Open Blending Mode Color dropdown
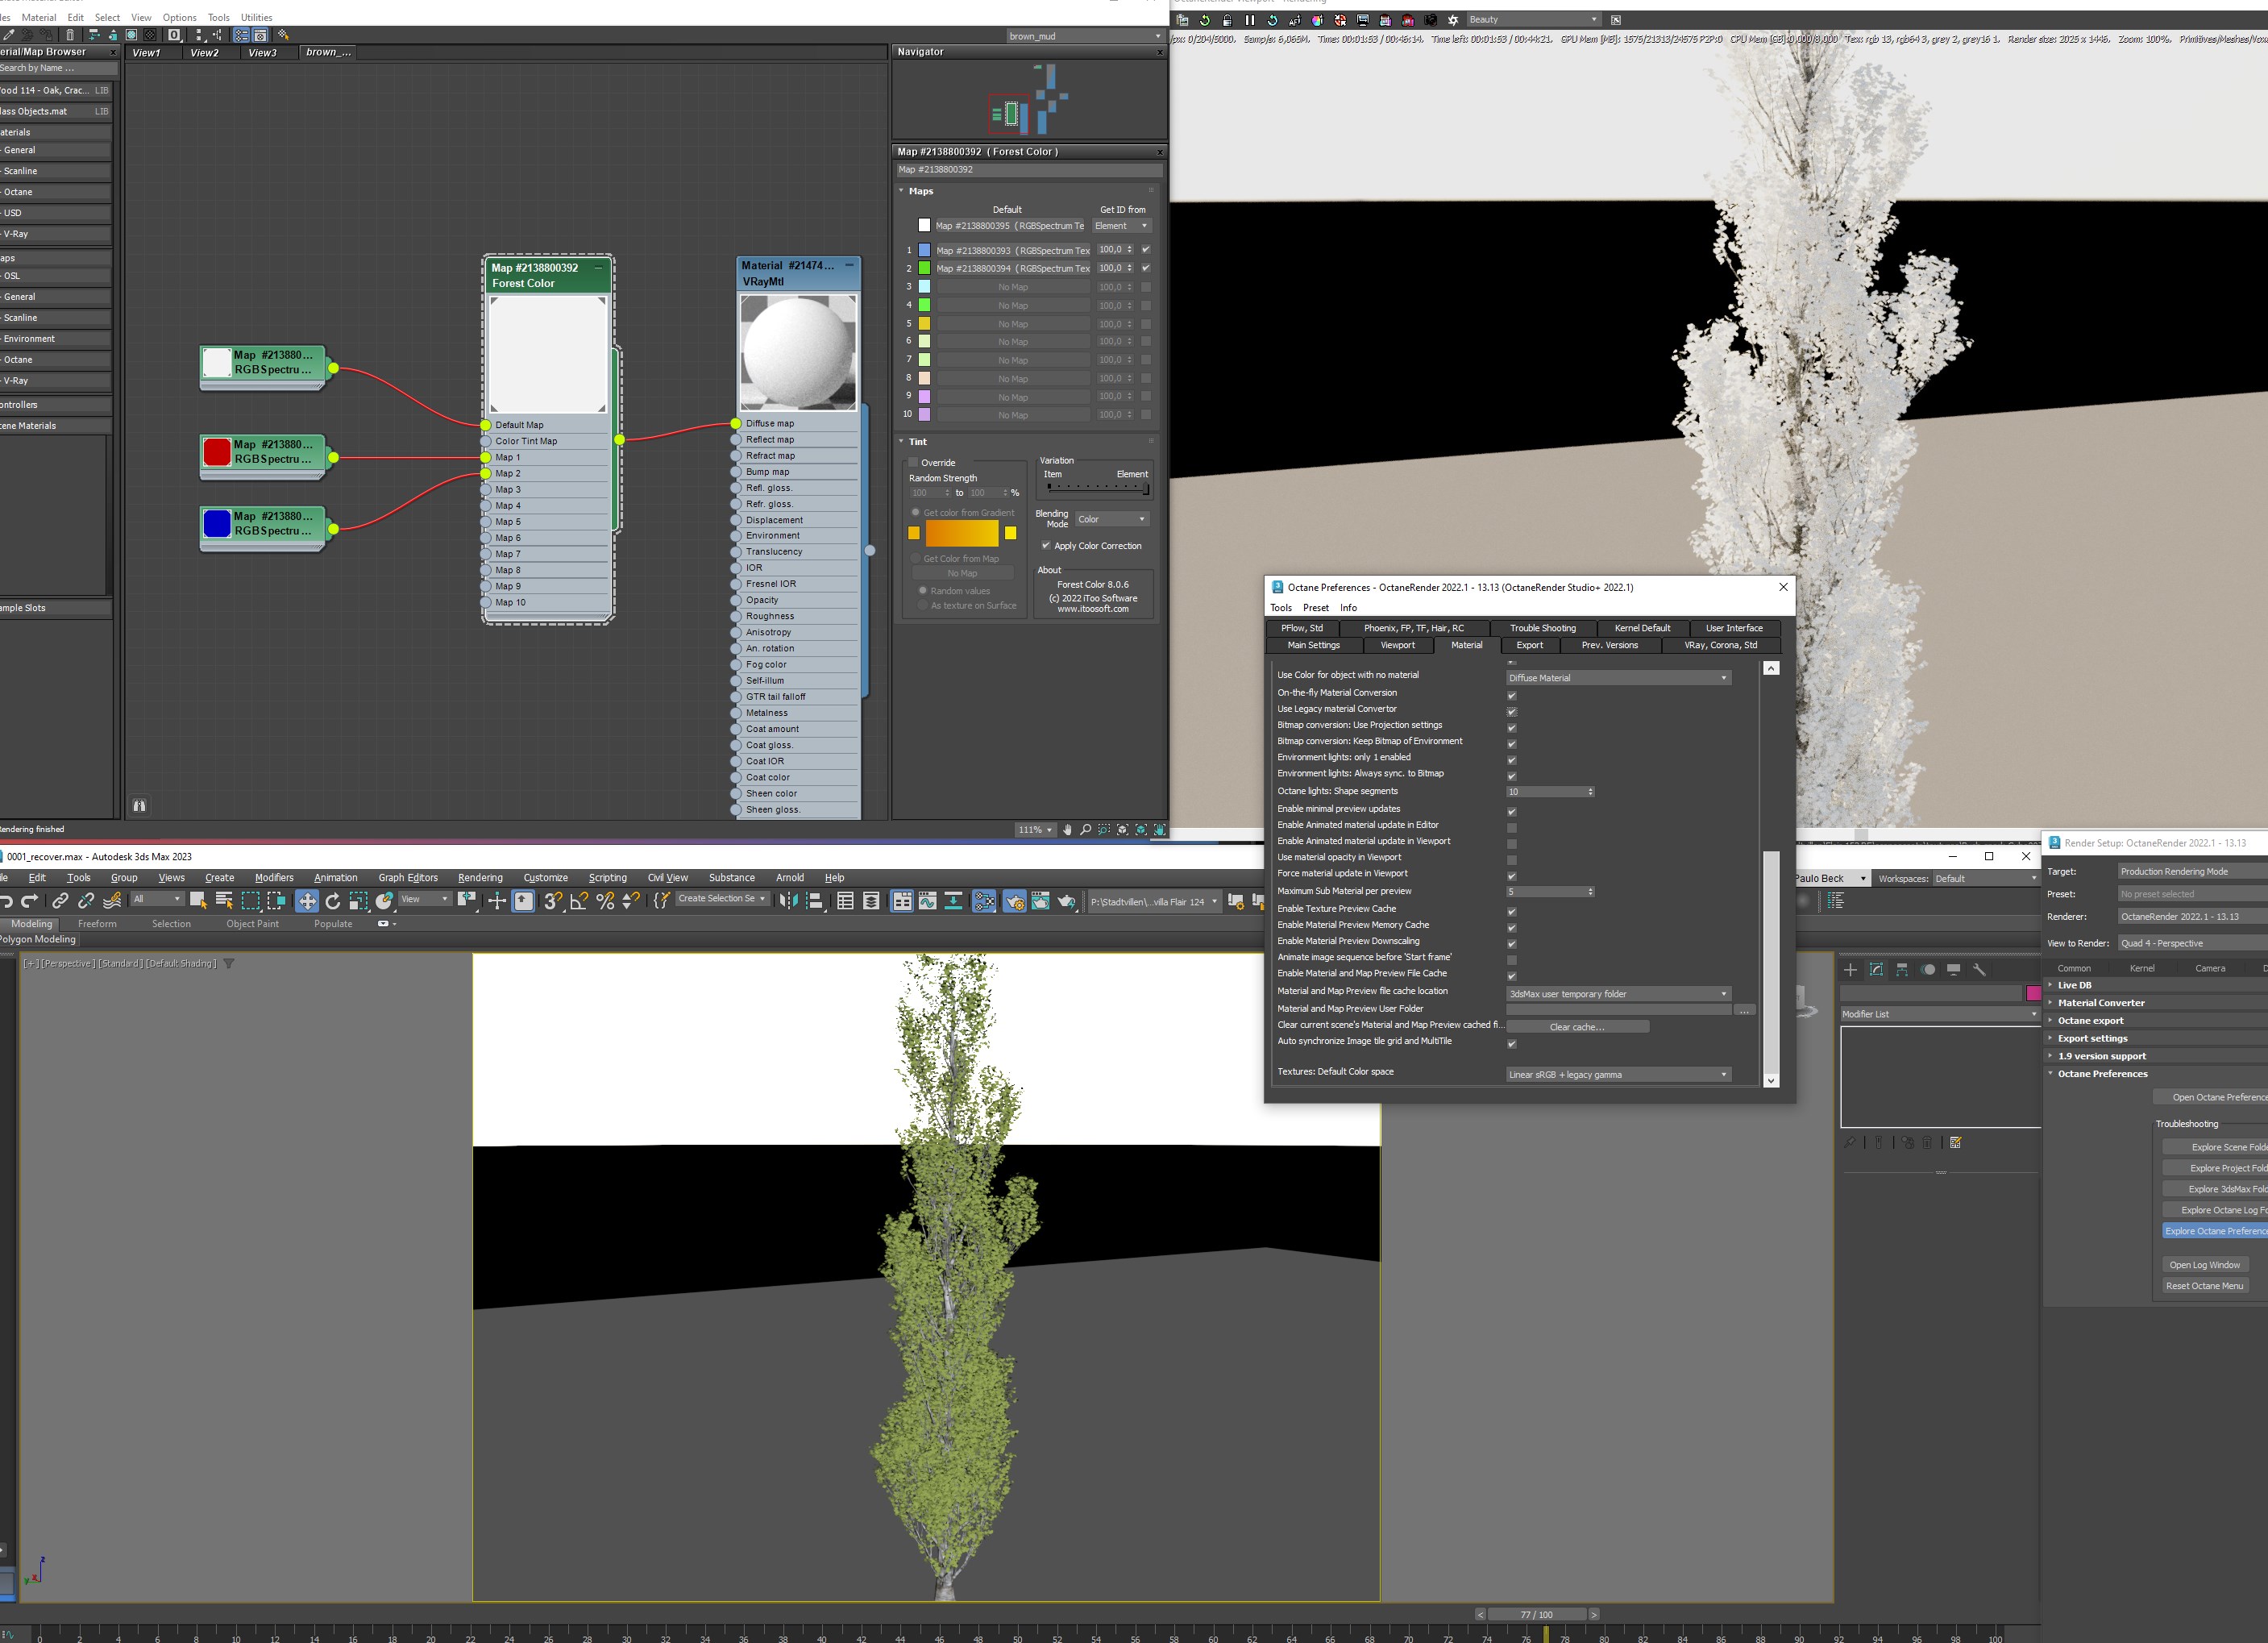 click(x=1112, y=519)
